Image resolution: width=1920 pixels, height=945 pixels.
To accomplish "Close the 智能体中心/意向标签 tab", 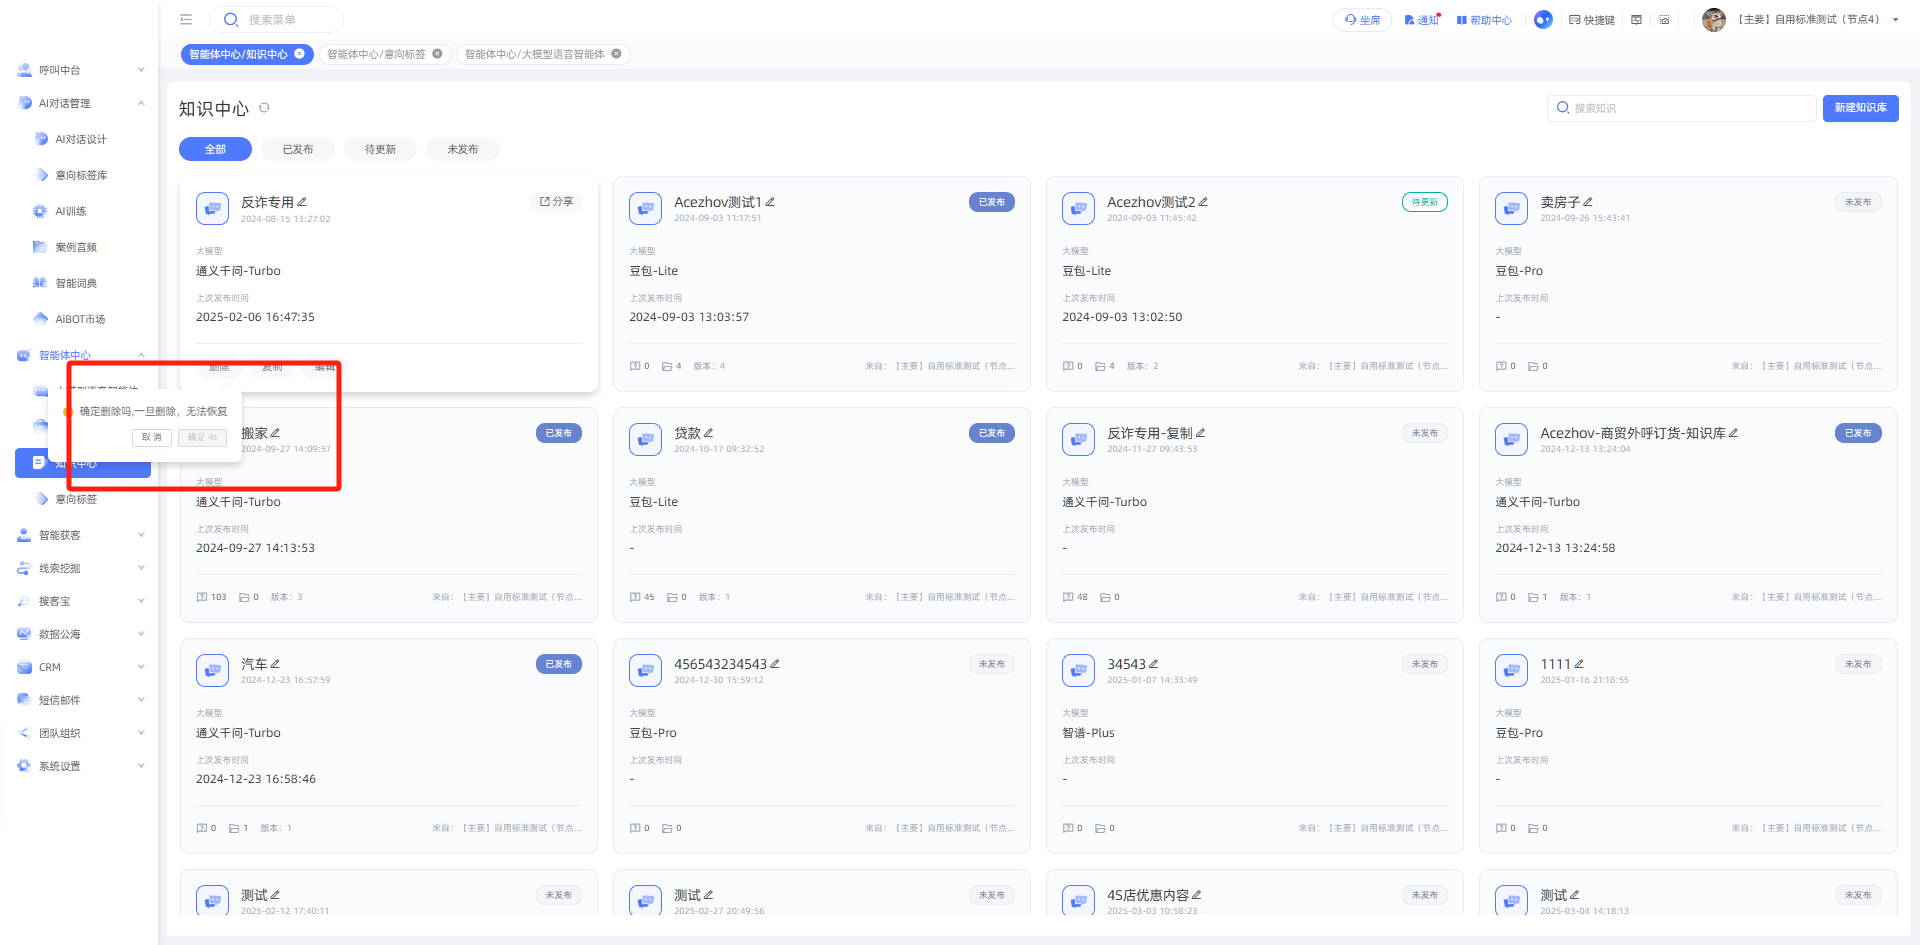I will [x=437, y=54].
